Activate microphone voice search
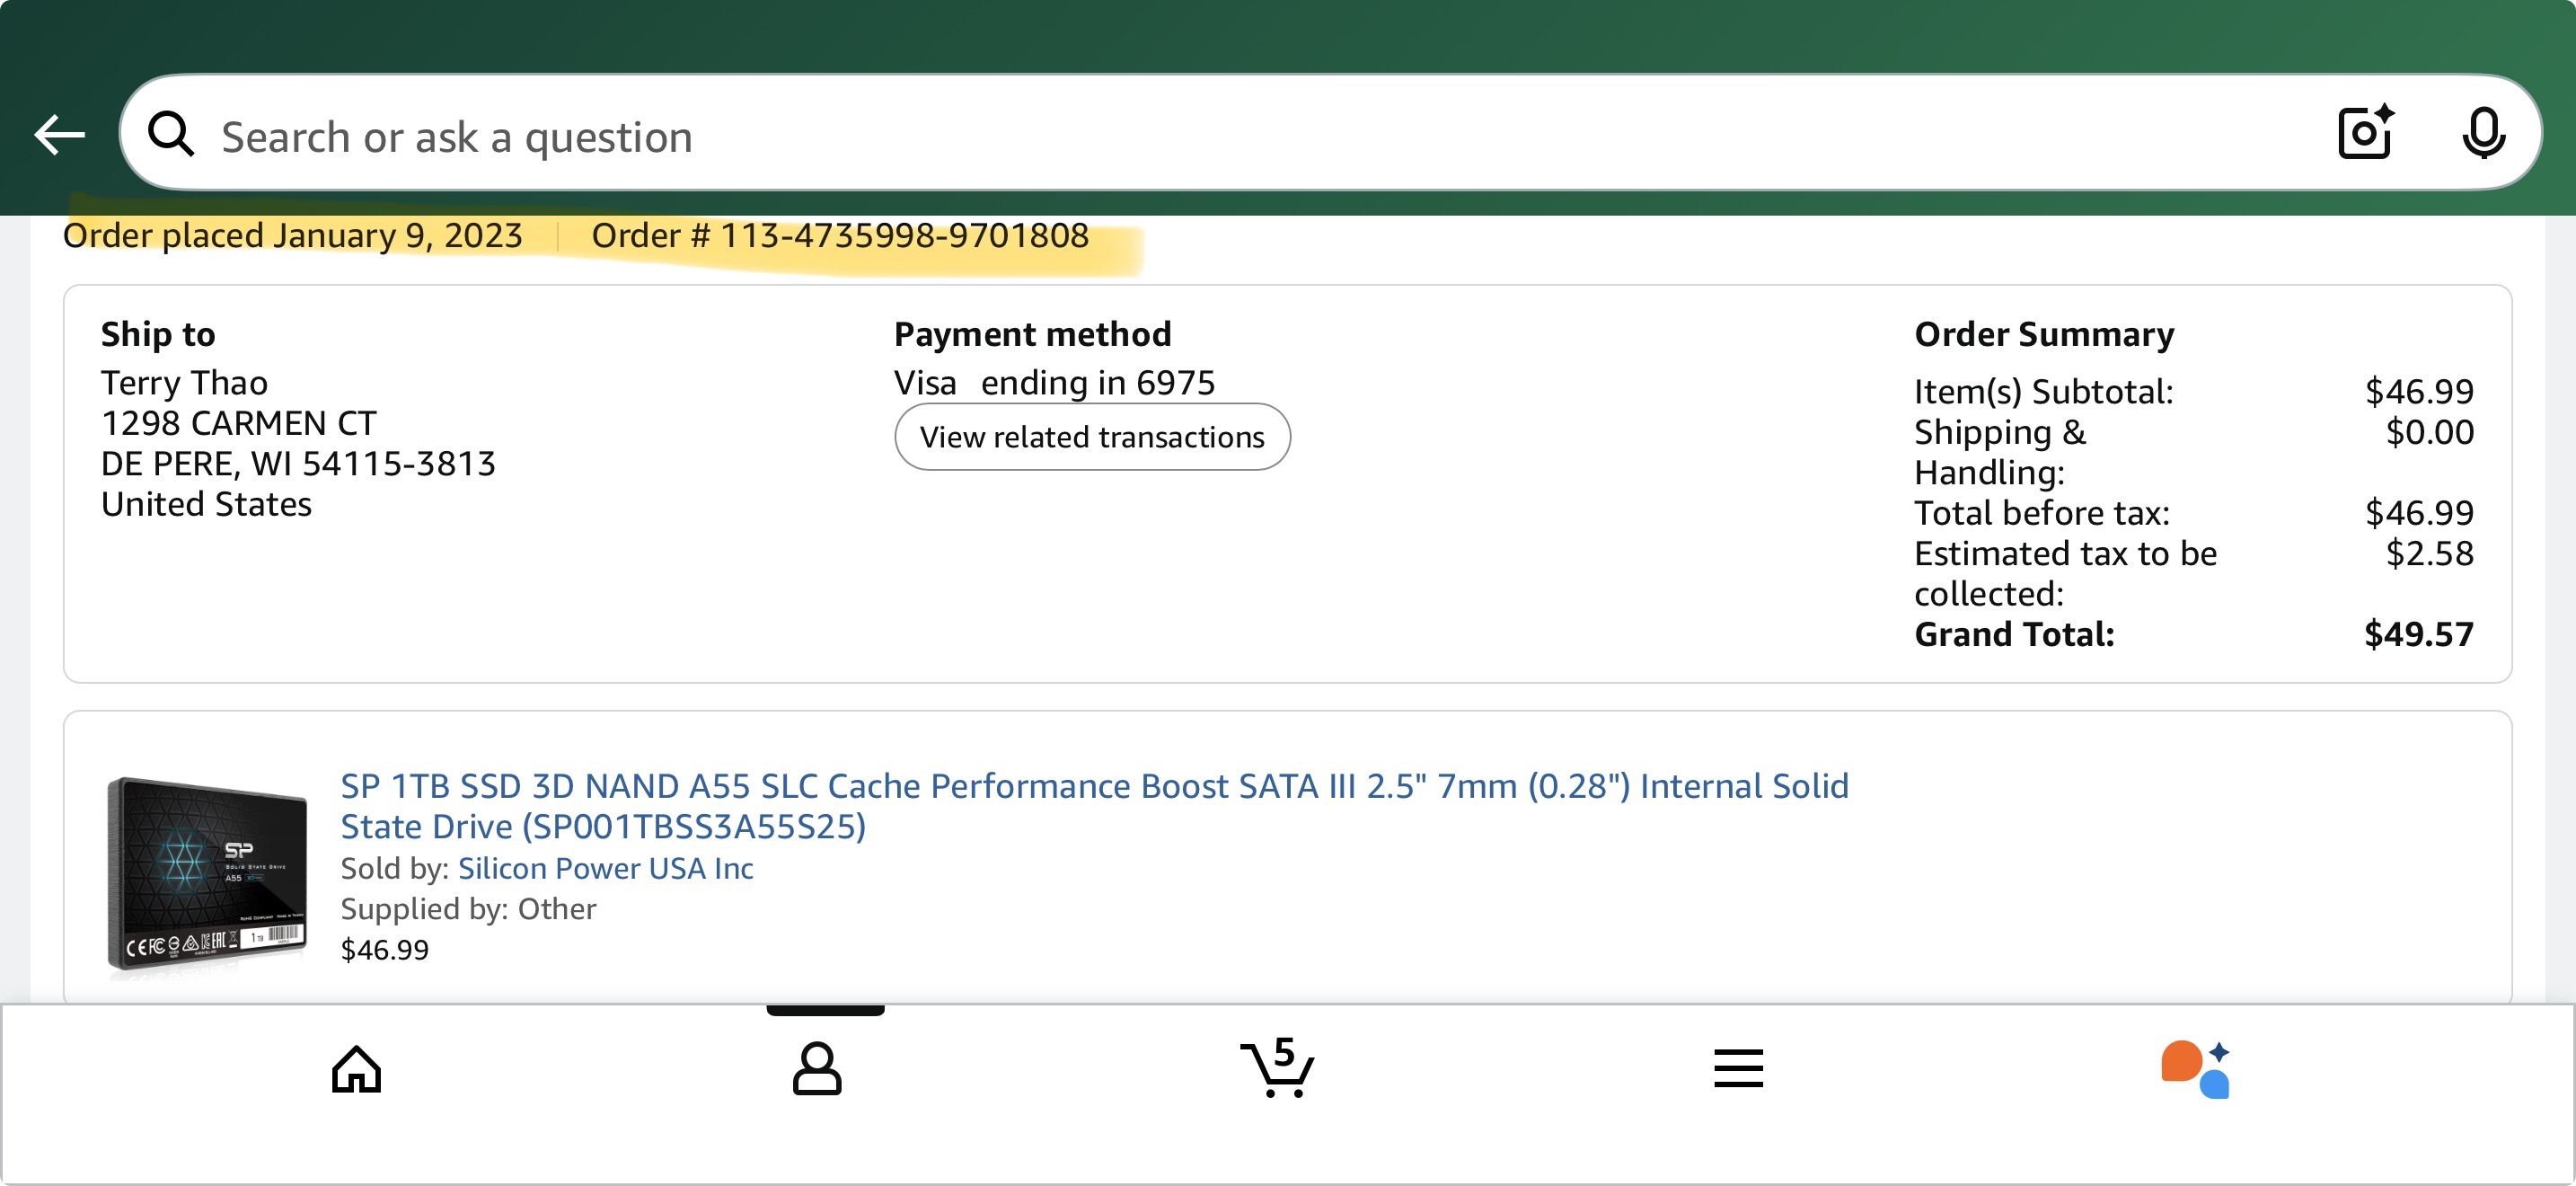The width and height of the screenshot is (2576, 1186). pyautogui.click(x=2482, y=133)
